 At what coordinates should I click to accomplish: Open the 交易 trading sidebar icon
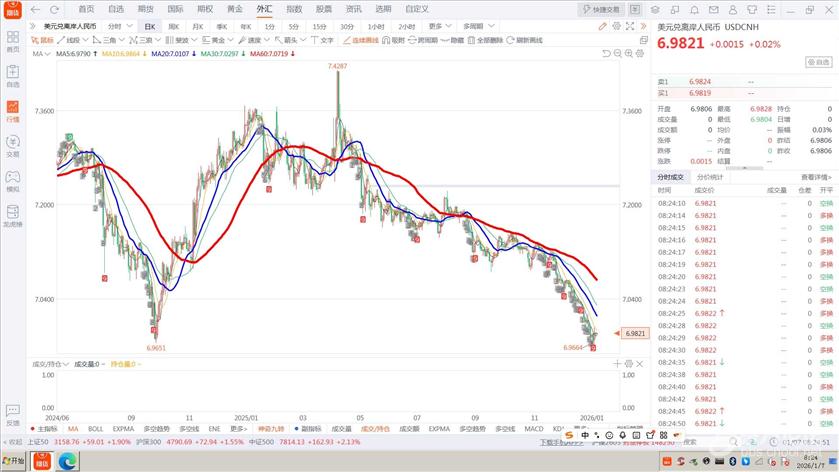click(x=13, y=146)
